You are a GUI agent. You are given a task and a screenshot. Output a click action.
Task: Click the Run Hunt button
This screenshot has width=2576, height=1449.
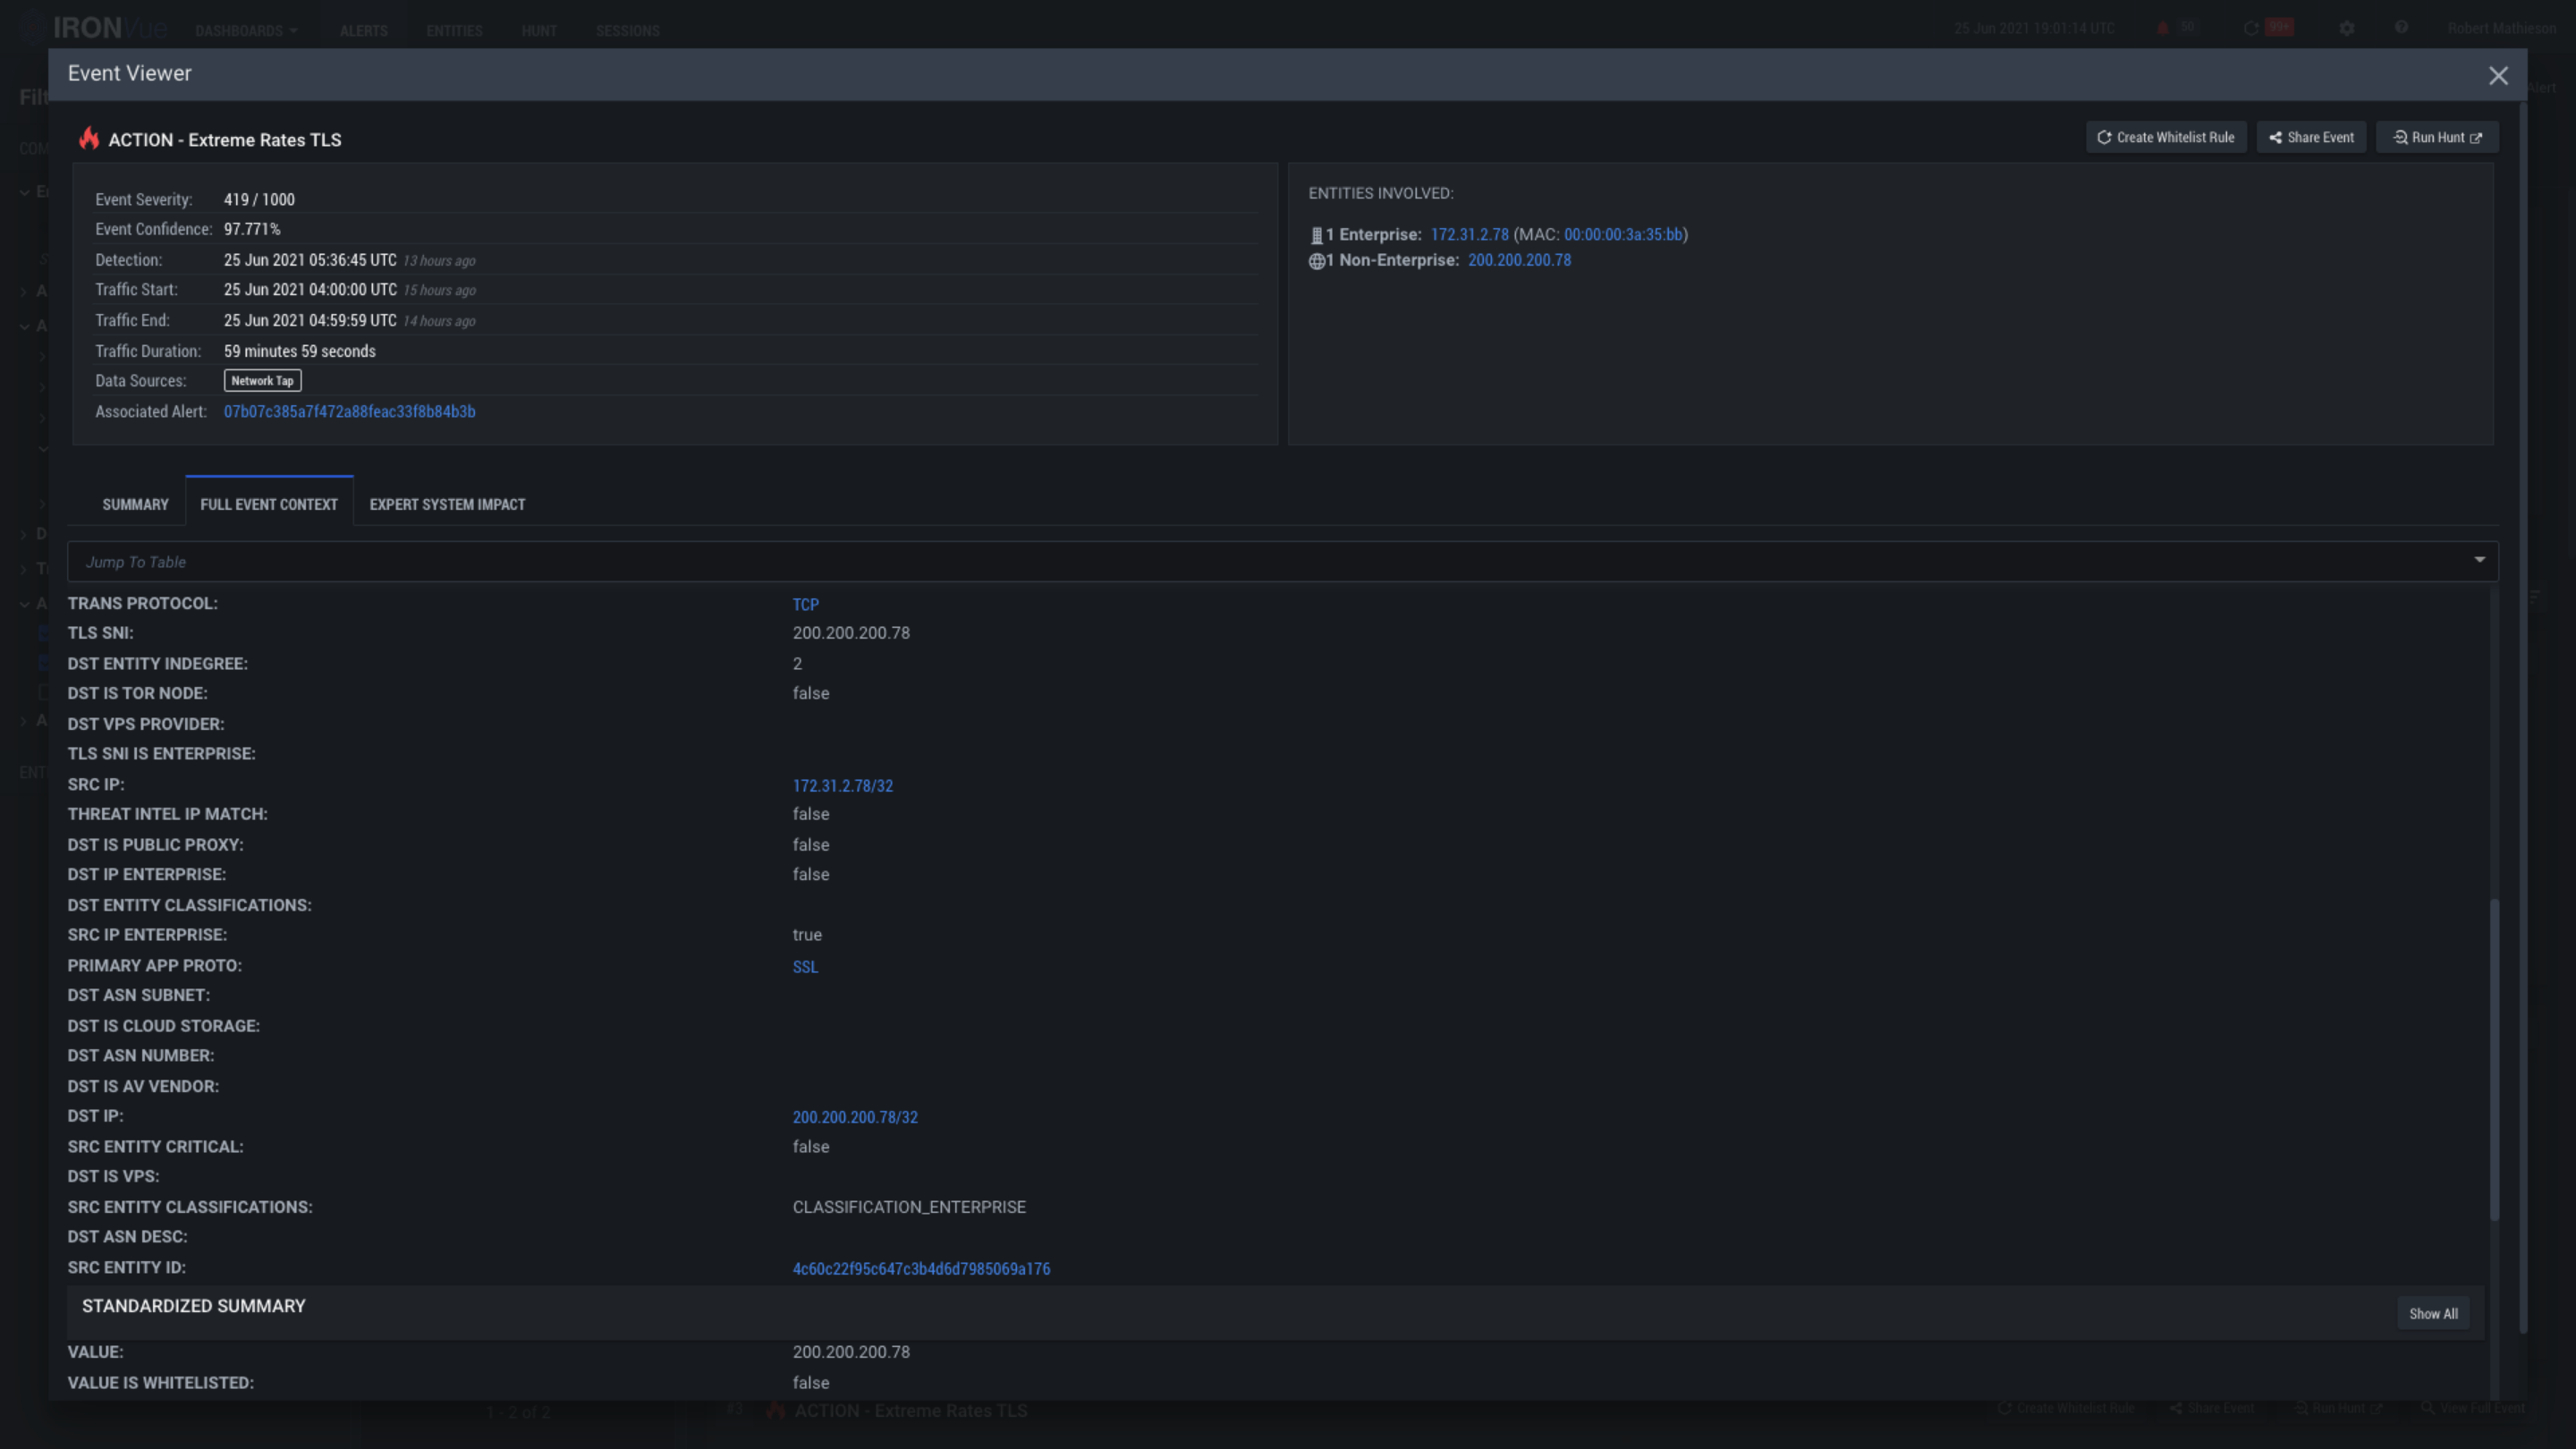coord(2436,138)
